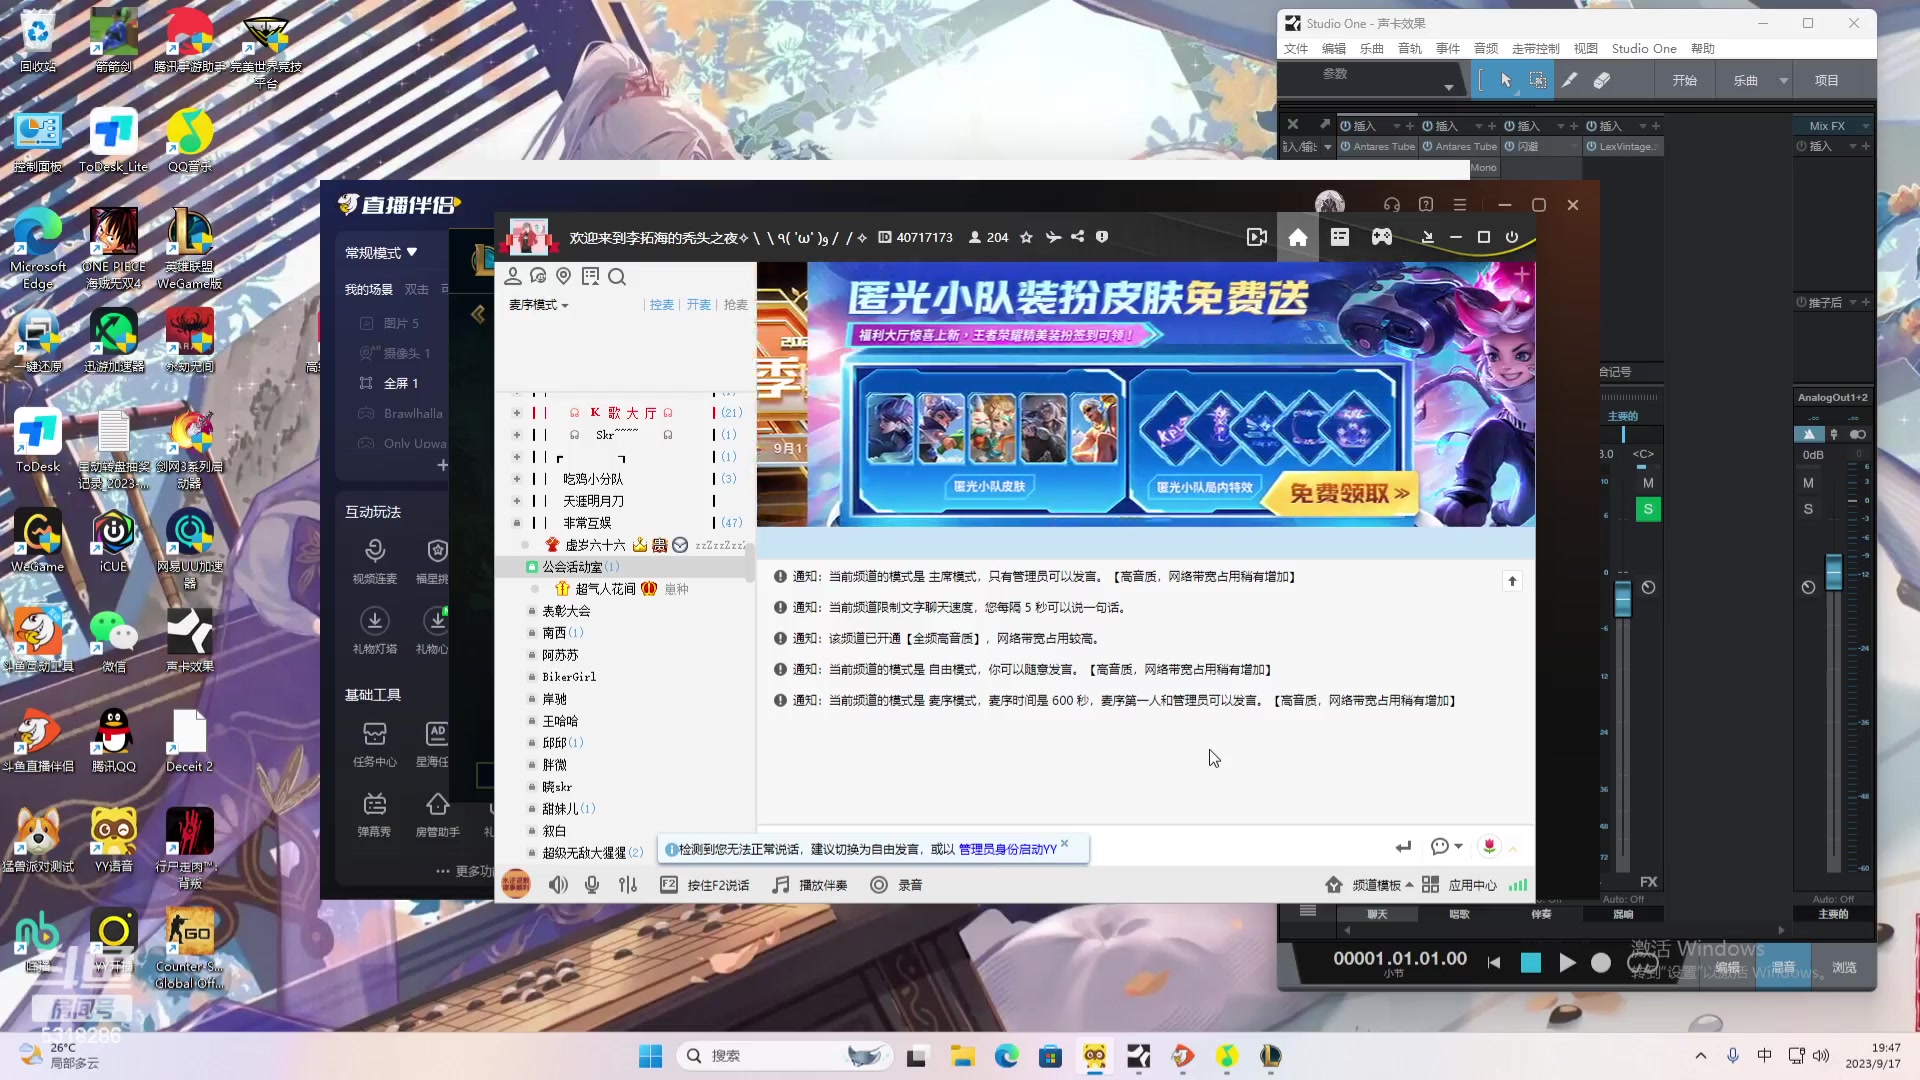Open the YY video broadcast icon

point(1257,237)
